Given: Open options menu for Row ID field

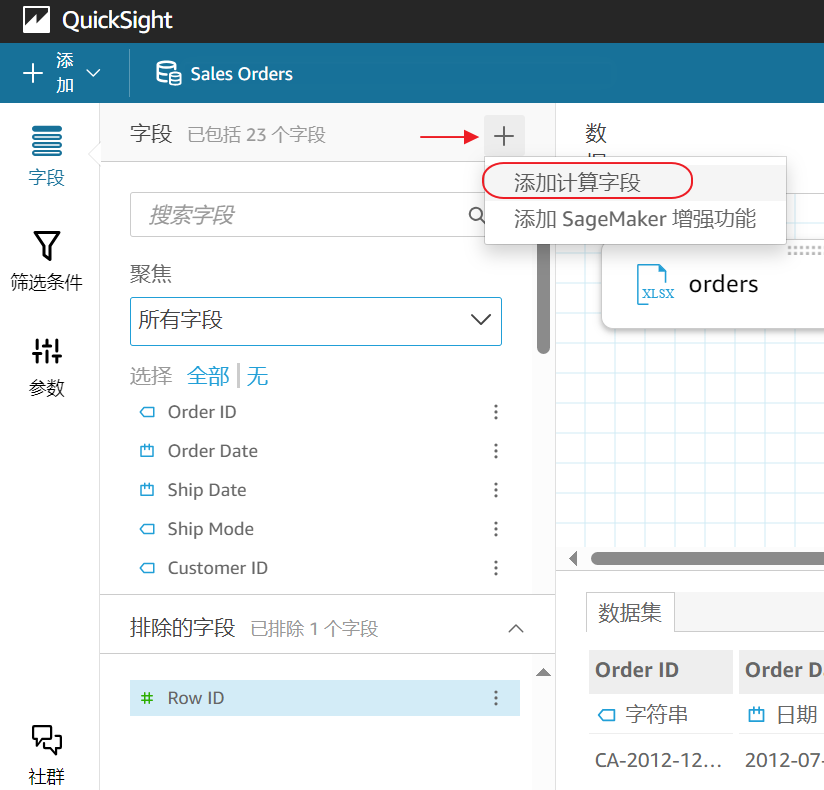Looking at the screenshot, I should point(496,698).
